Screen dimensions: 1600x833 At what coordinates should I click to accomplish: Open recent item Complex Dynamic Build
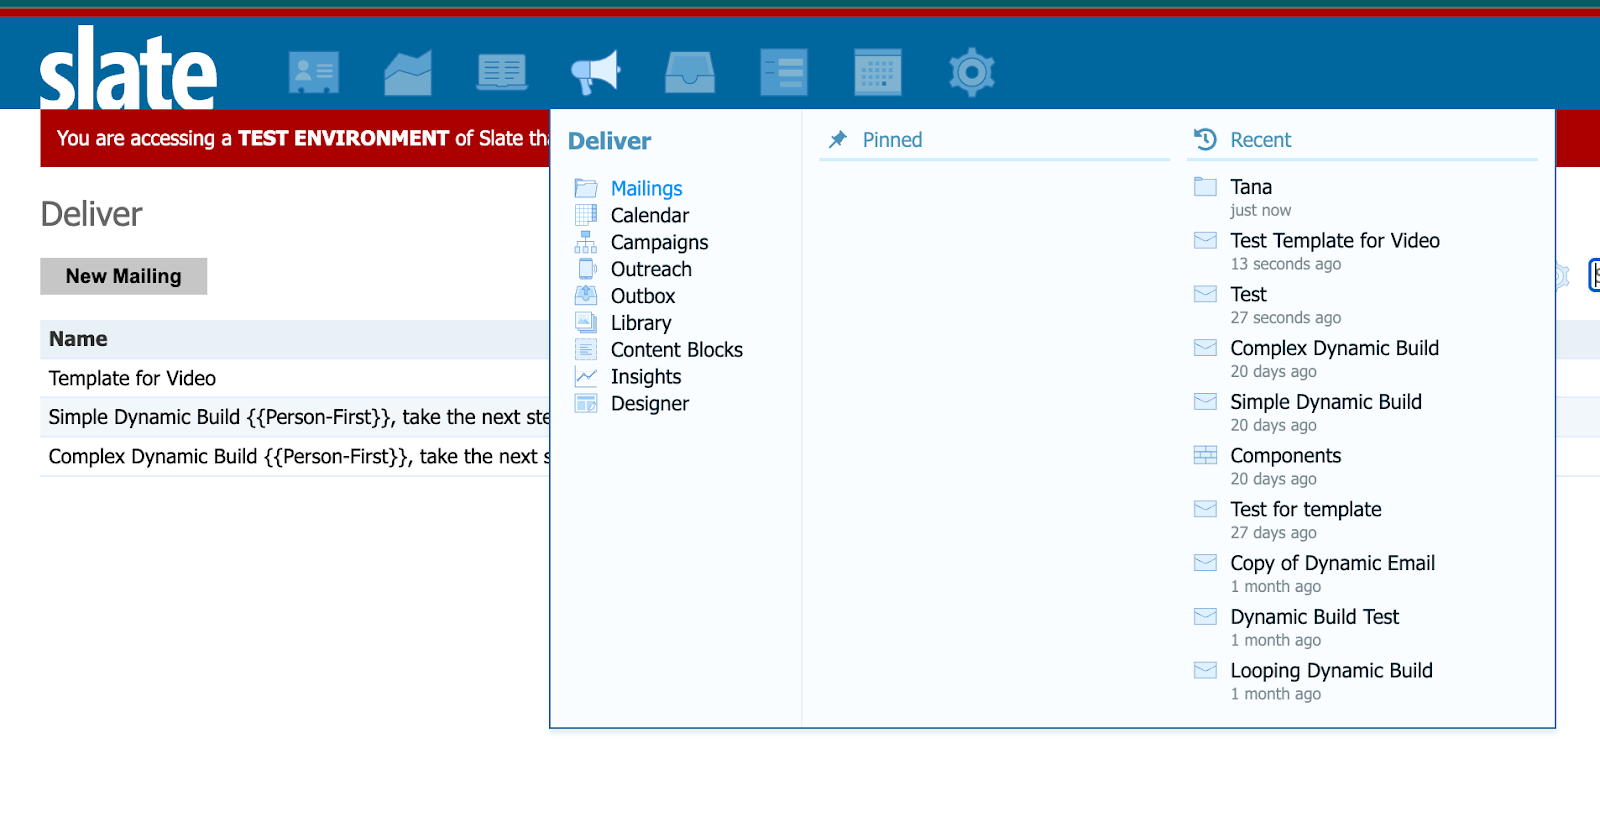(x=1334, y=348)
